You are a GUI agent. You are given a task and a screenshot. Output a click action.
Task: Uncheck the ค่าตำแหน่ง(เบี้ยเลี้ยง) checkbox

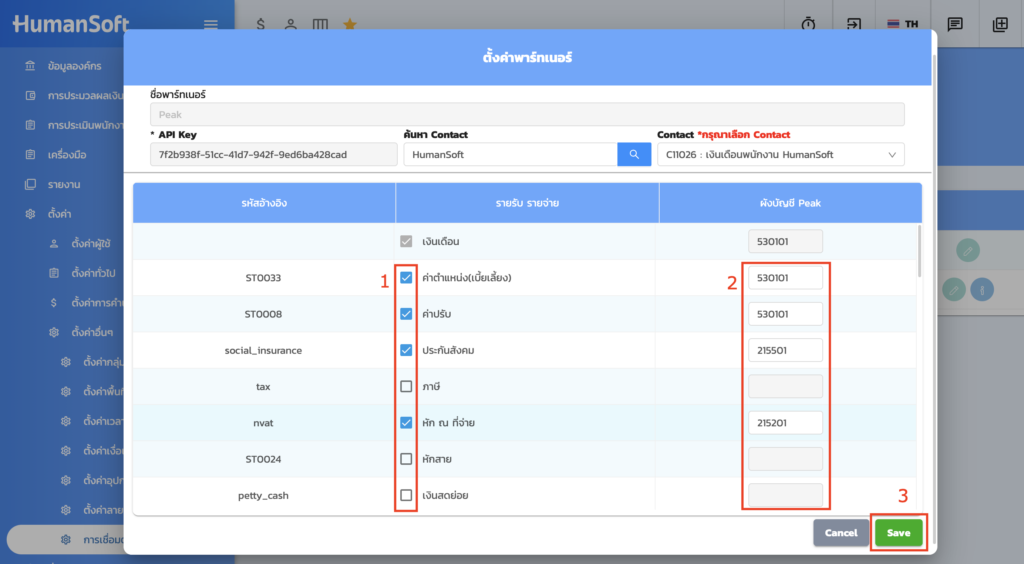click(x=406, y=278)
